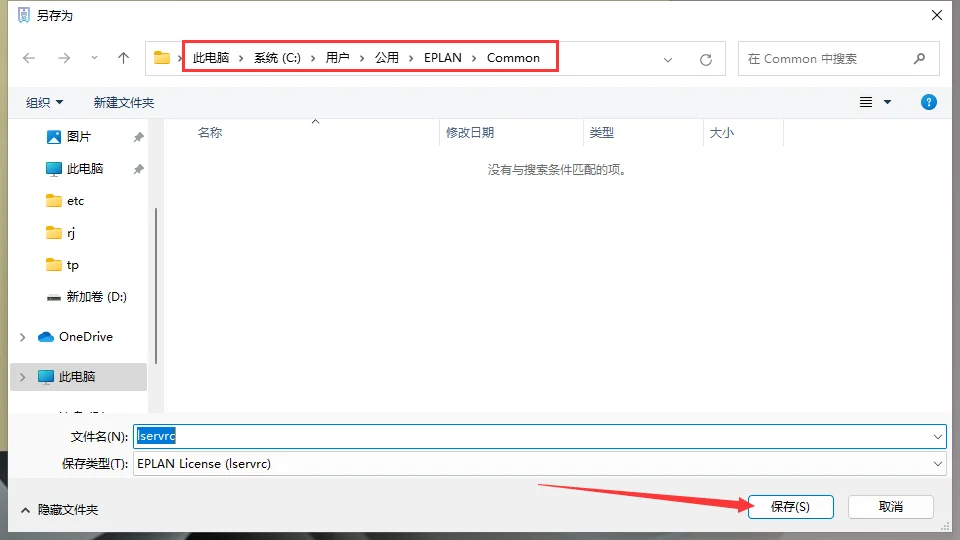Click the 保存(S) button

(790, 507)
